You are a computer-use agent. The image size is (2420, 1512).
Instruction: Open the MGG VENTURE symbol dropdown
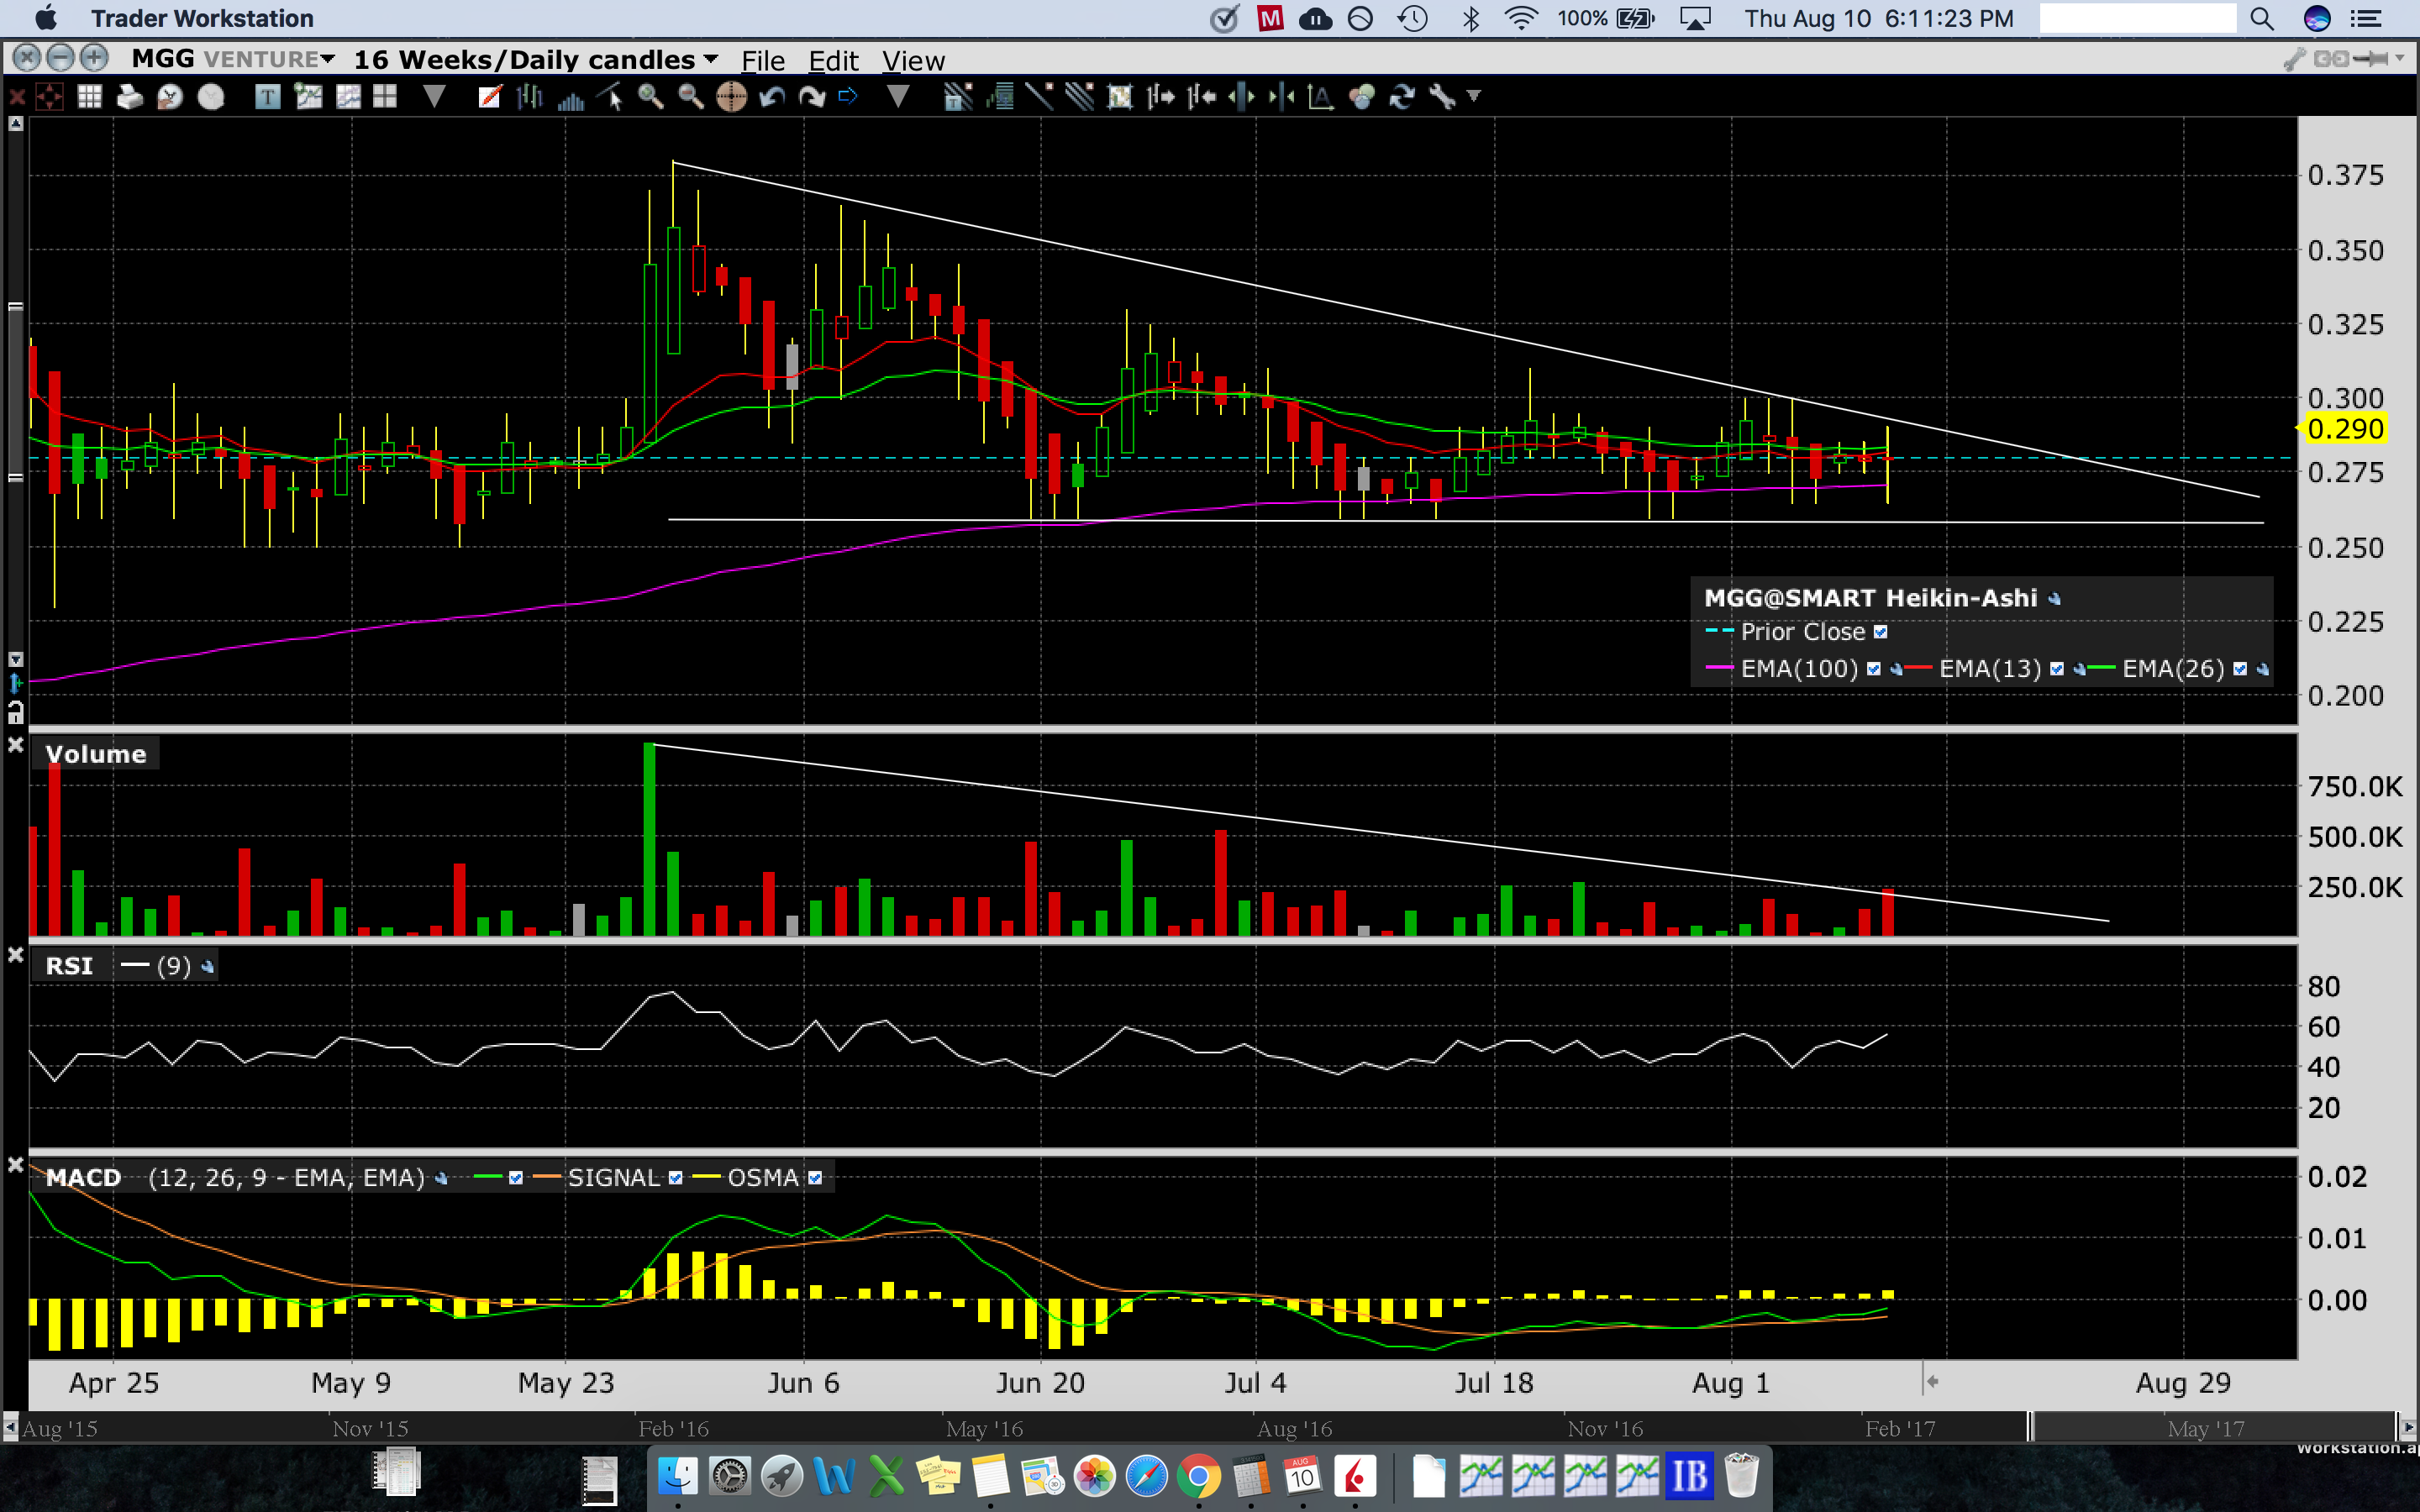[329, 60]
